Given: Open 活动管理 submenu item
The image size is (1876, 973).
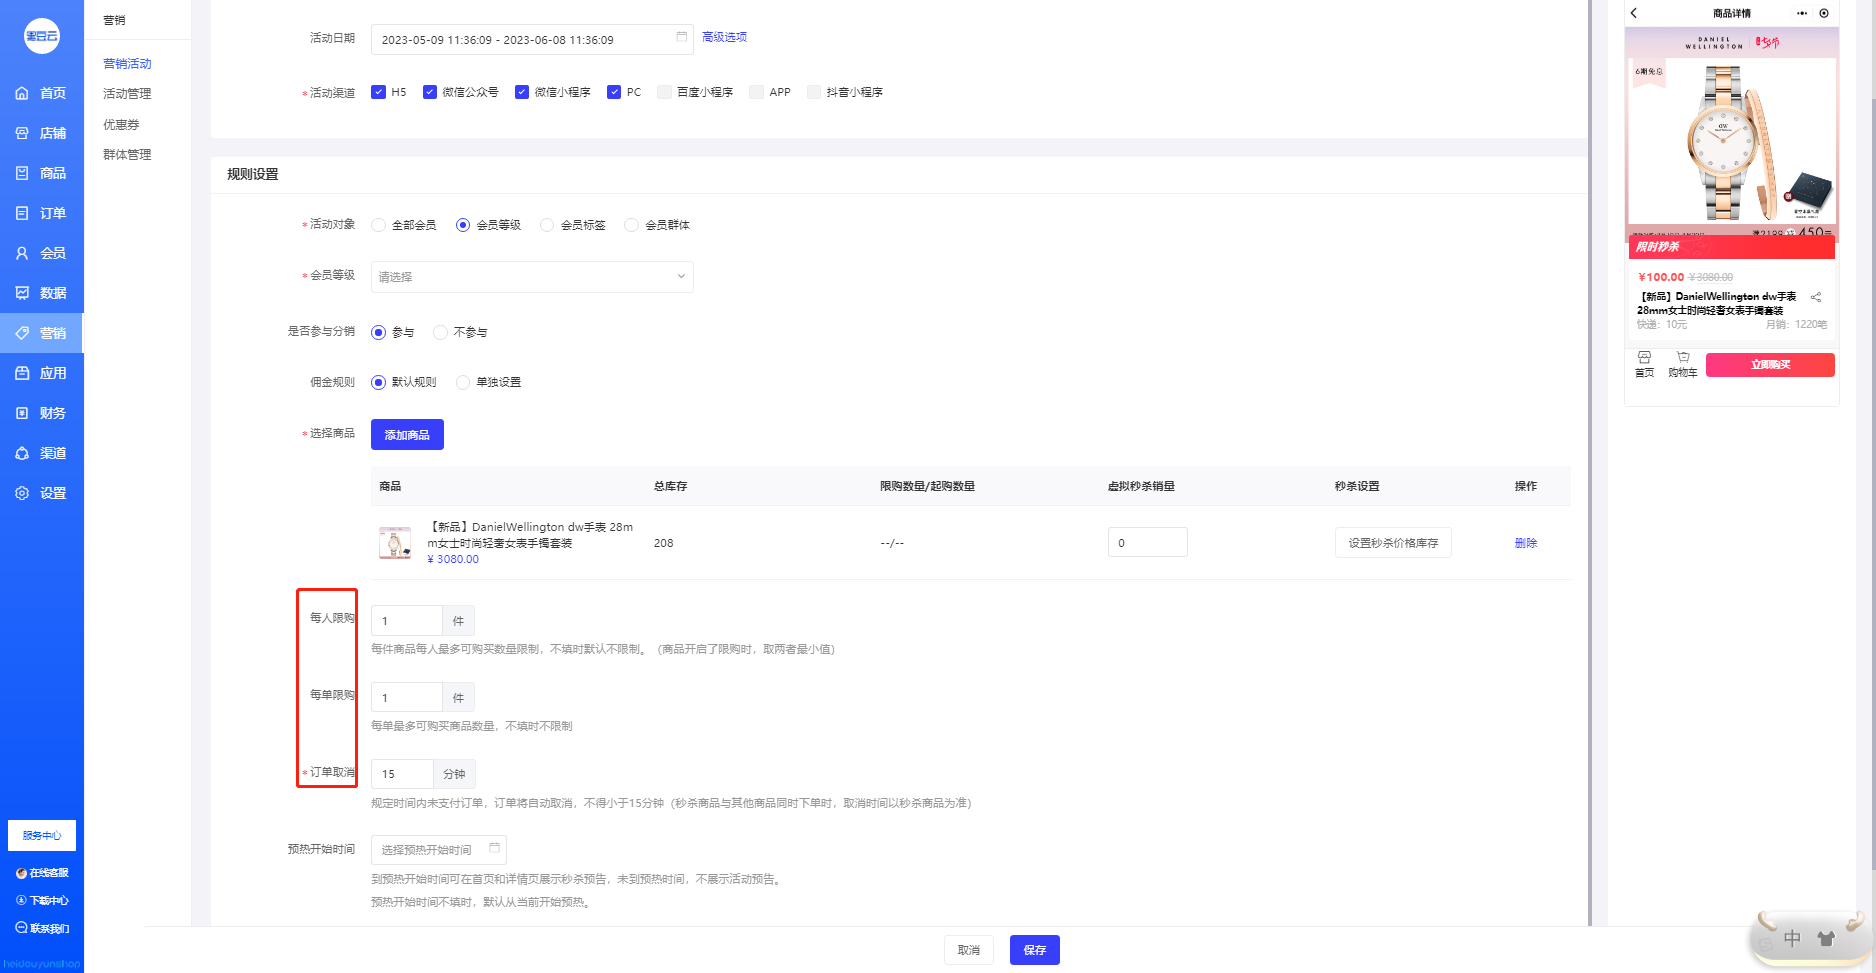Looking at the screenshot, I should click(x=127, y=94).
